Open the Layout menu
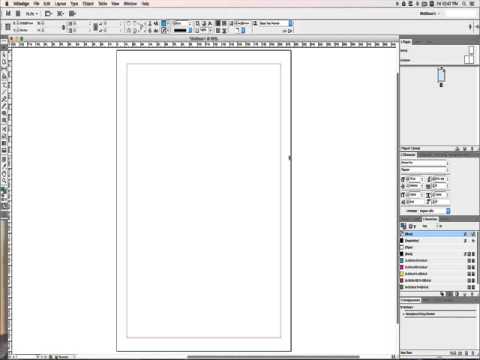 pos(60,4)
